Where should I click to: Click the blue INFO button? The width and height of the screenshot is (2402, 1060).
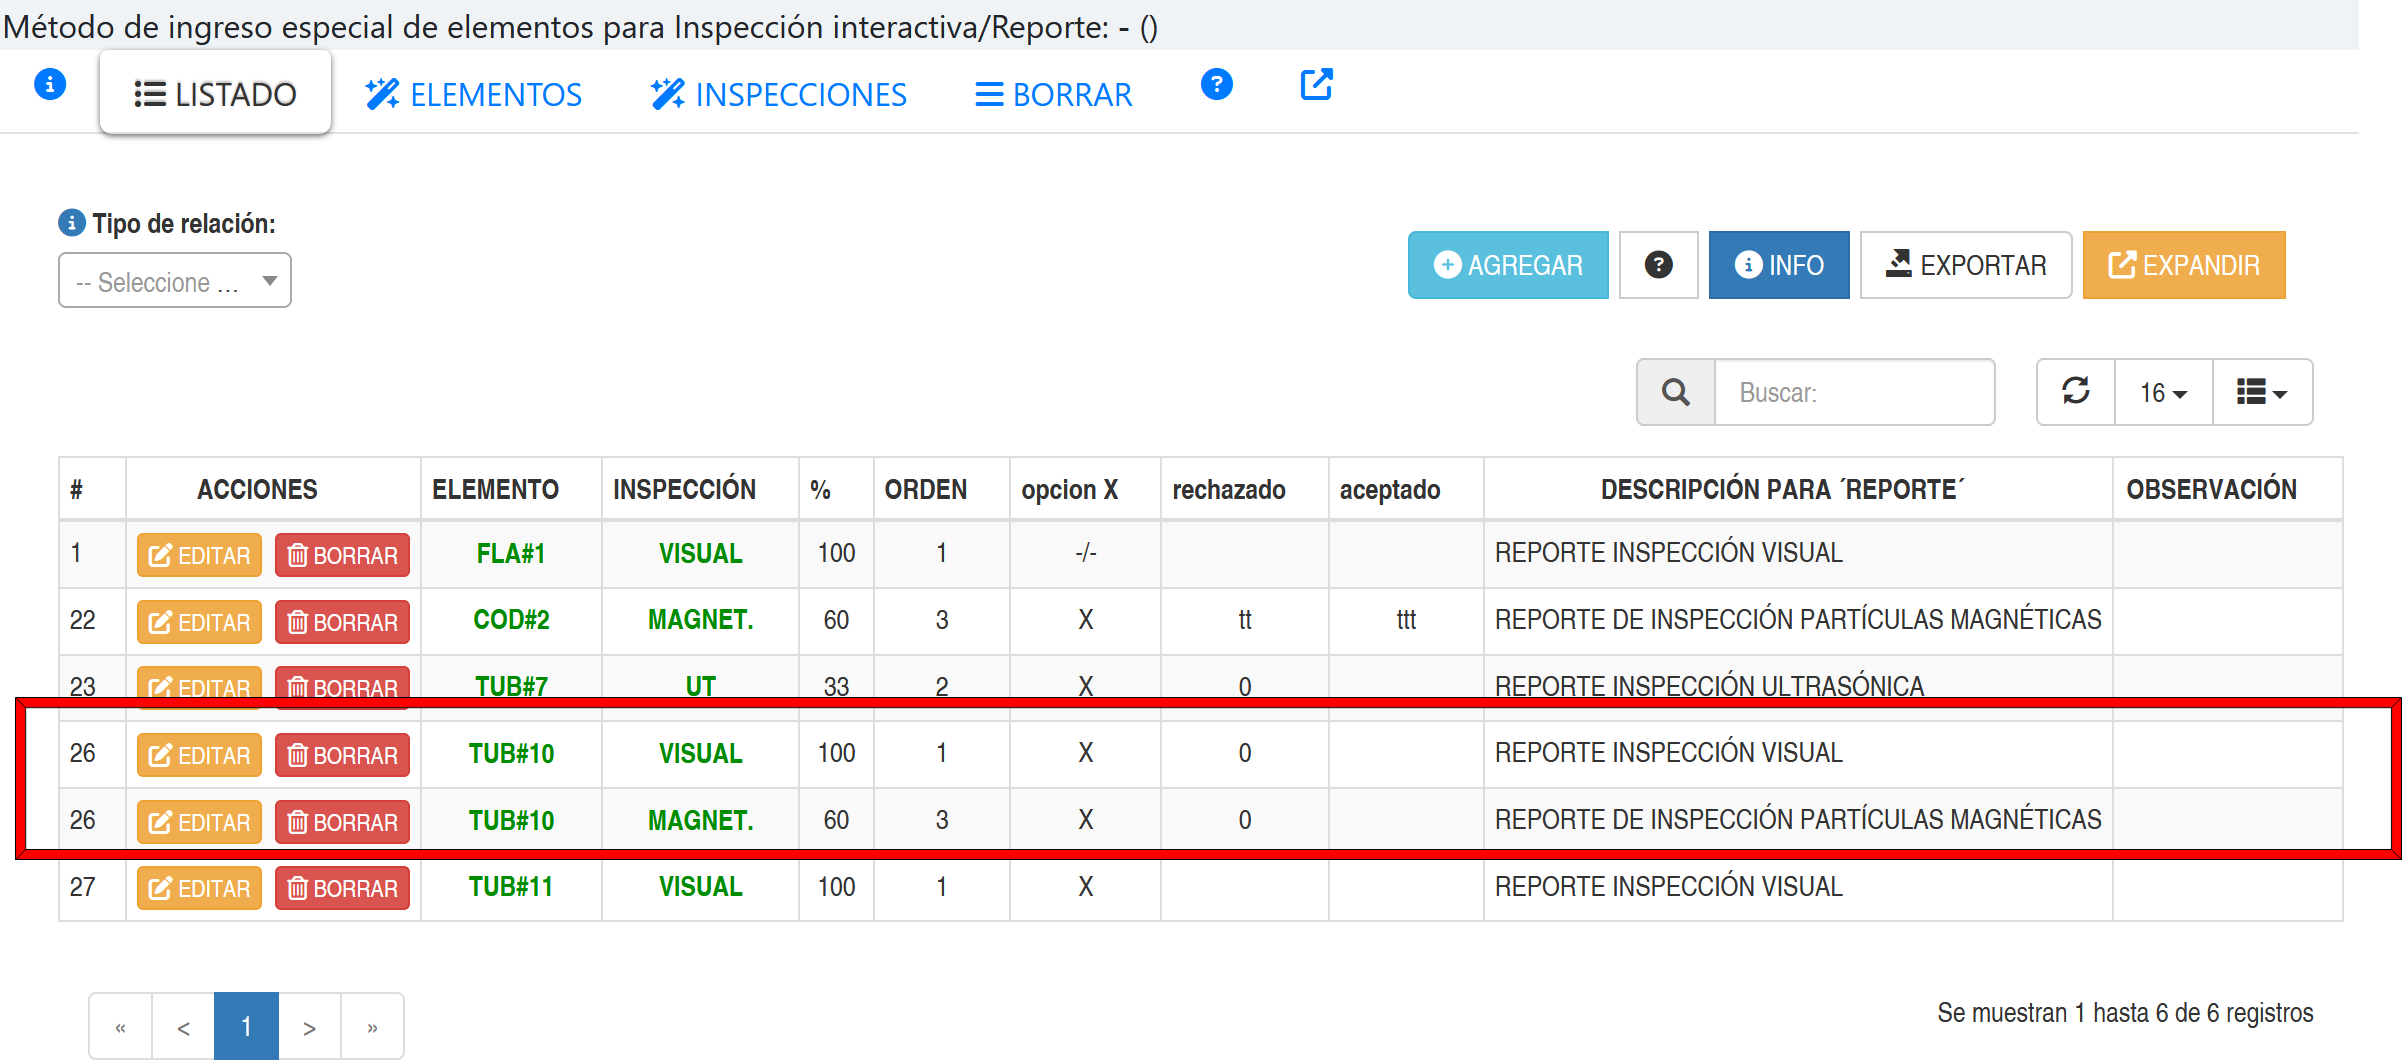[1779, 265]
